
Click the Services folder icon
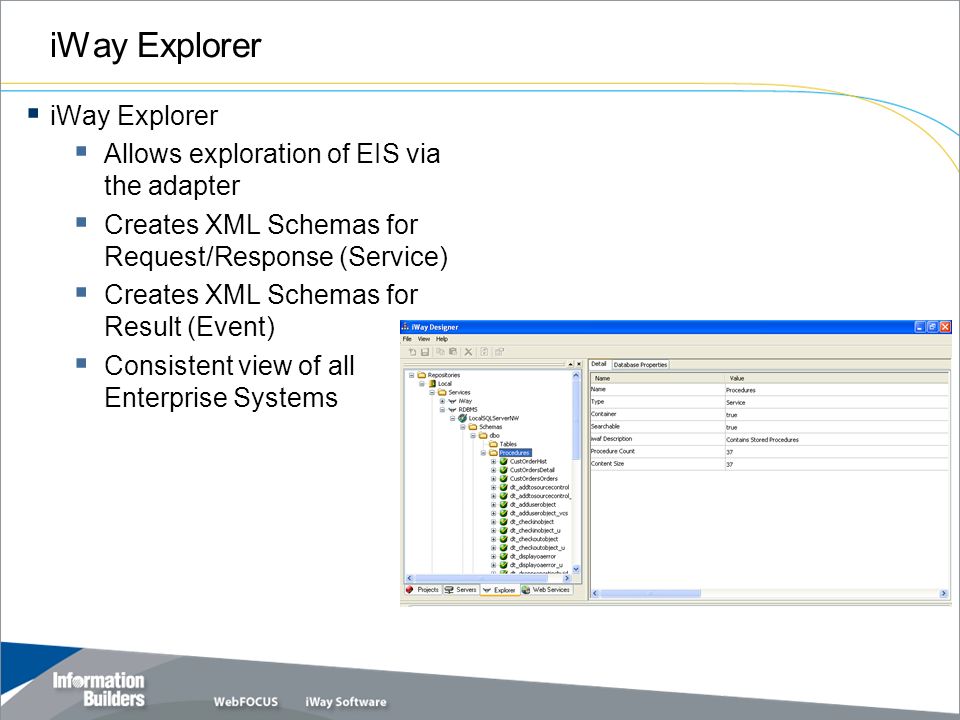coord(442,392)
